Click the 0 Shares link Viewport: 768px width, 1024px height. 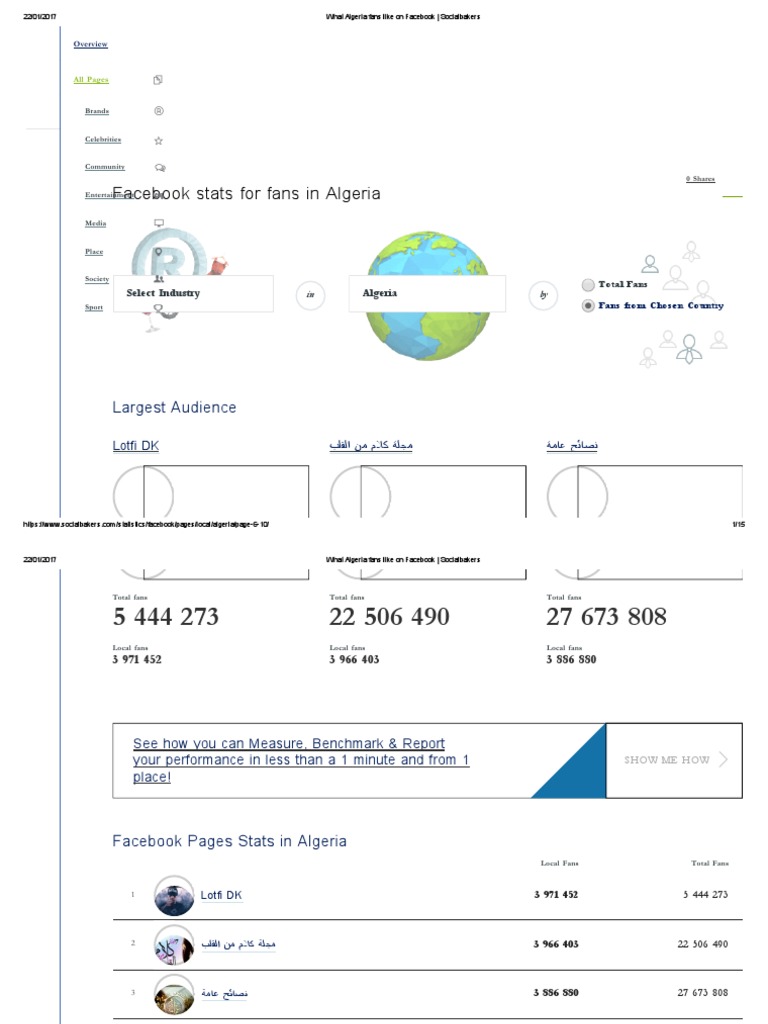pyautogui.click(x=700, y=179)
